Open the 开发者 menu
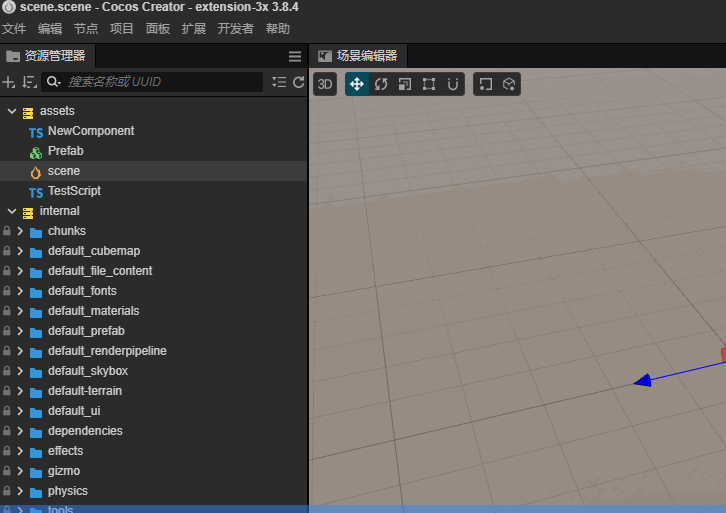Screen dimensions: 726x513 point(236,29)
